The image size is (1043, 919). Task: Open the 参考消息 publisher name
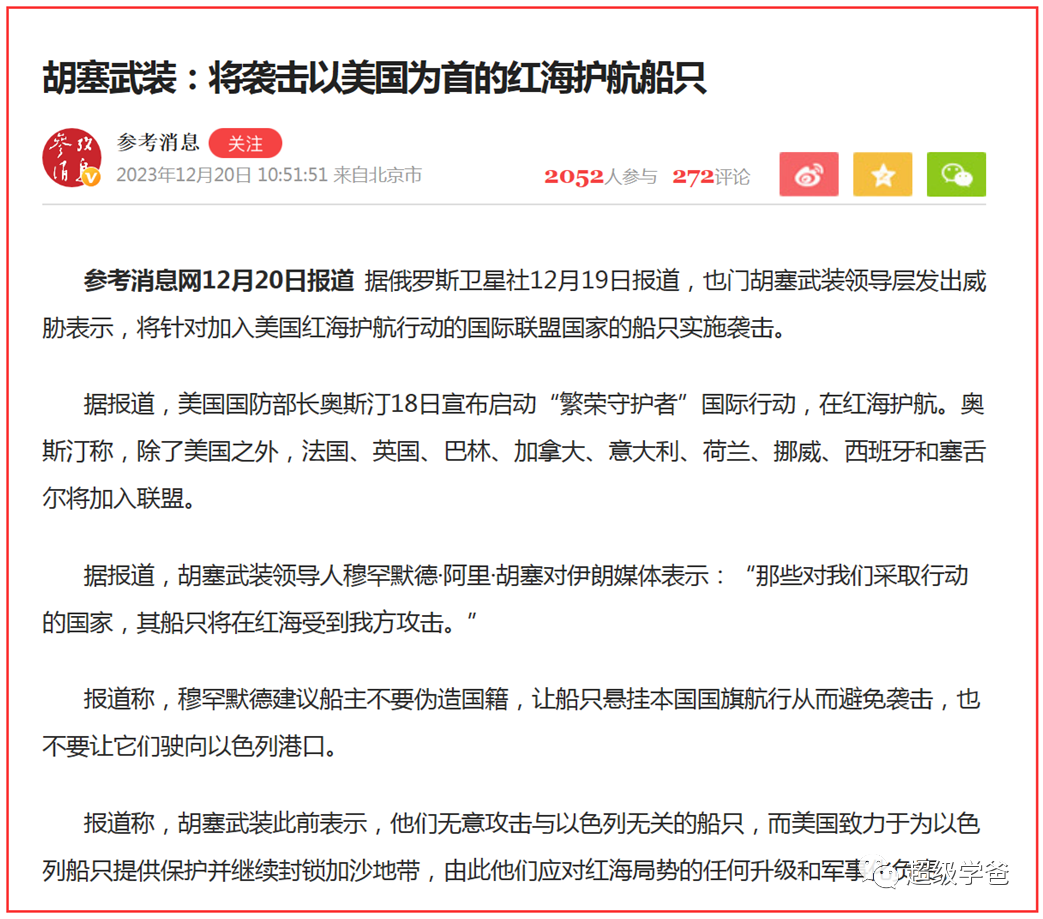(158, 142)
